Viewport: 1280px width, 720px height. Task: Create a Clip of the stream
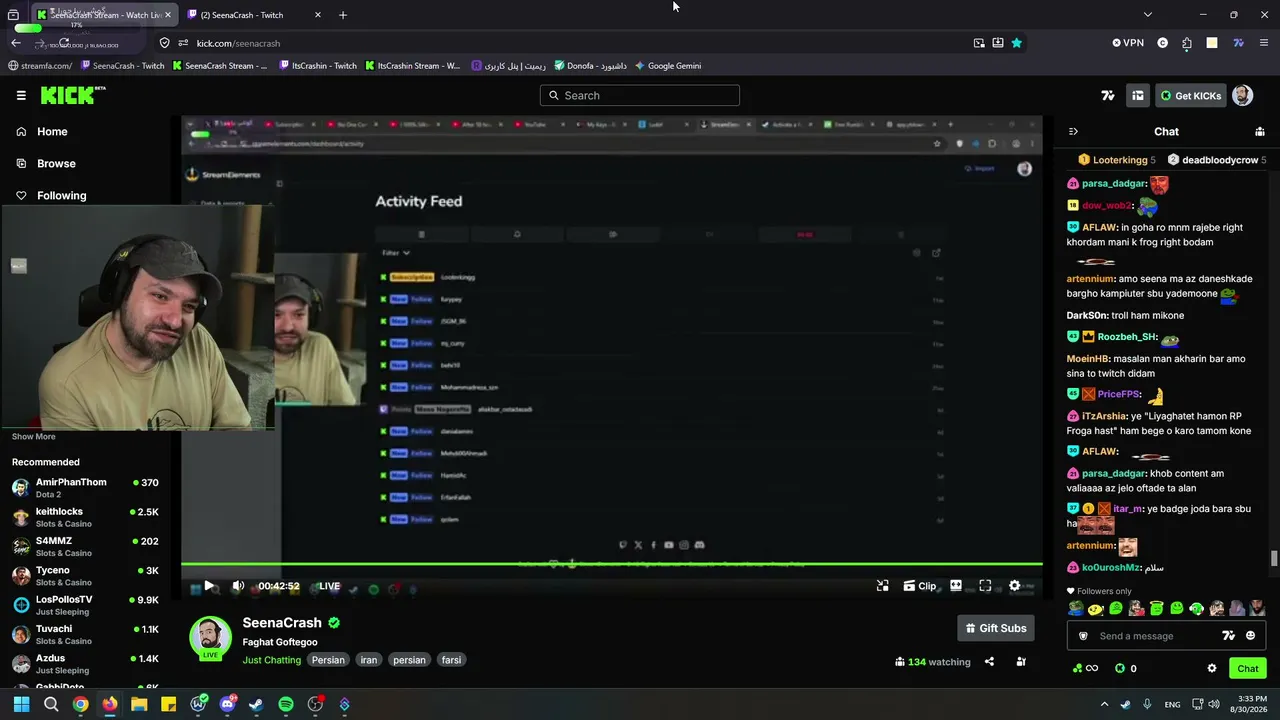[x=920, y=586]
